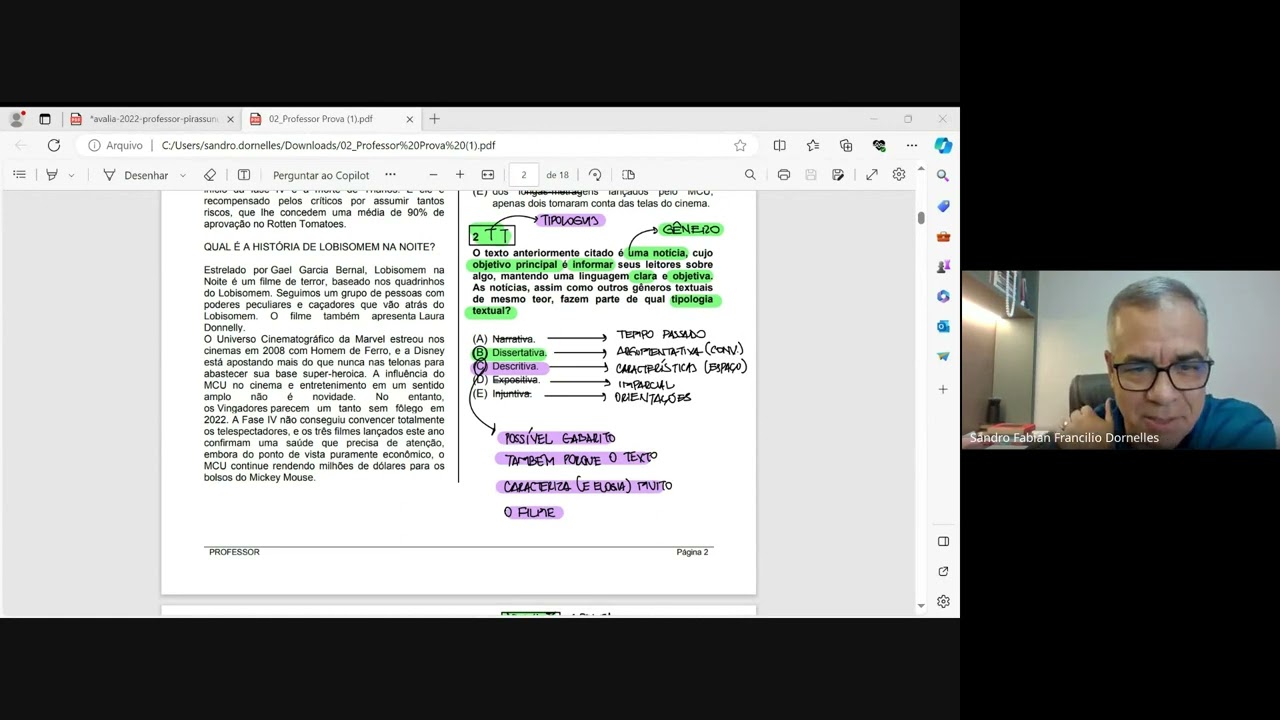This screenshot has width=1280, height=720.
Task: Click answer option (B) Dissertativa
Action: tap(510, 353)
